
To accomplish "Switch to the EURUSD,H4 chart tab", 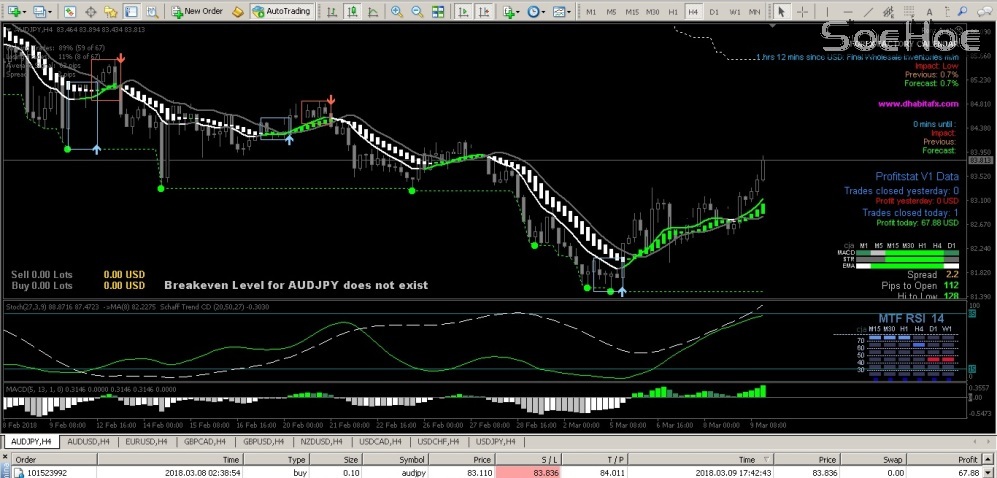I will click(x=149, y=440).
